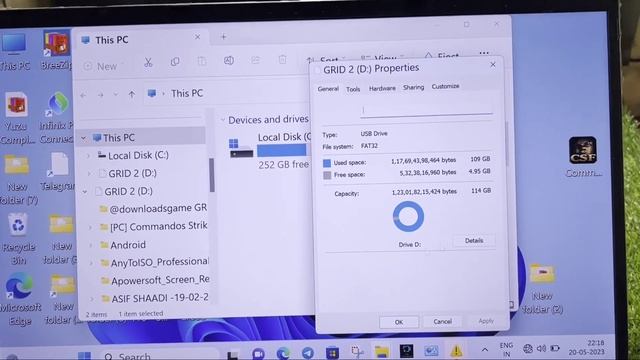Open Infinix PC Connection desktop shortcut
This screenshot has width=640, height=360.
[x=57, y=118]
